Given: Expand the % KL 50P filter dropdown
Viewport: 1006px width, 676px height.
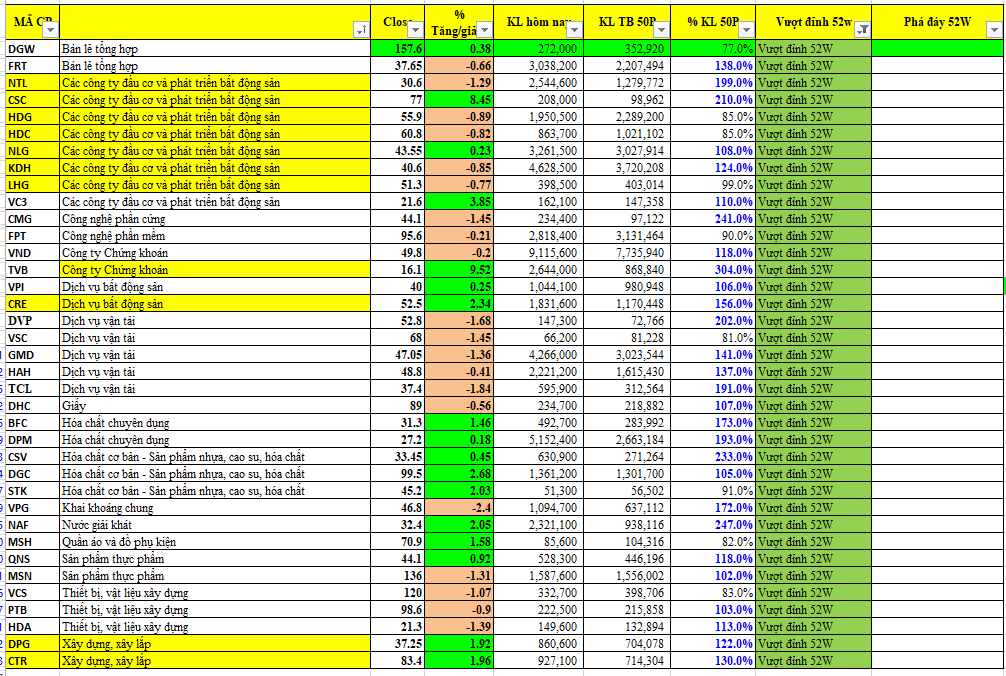Looking at the screenshot, I should tap(745, 31).
